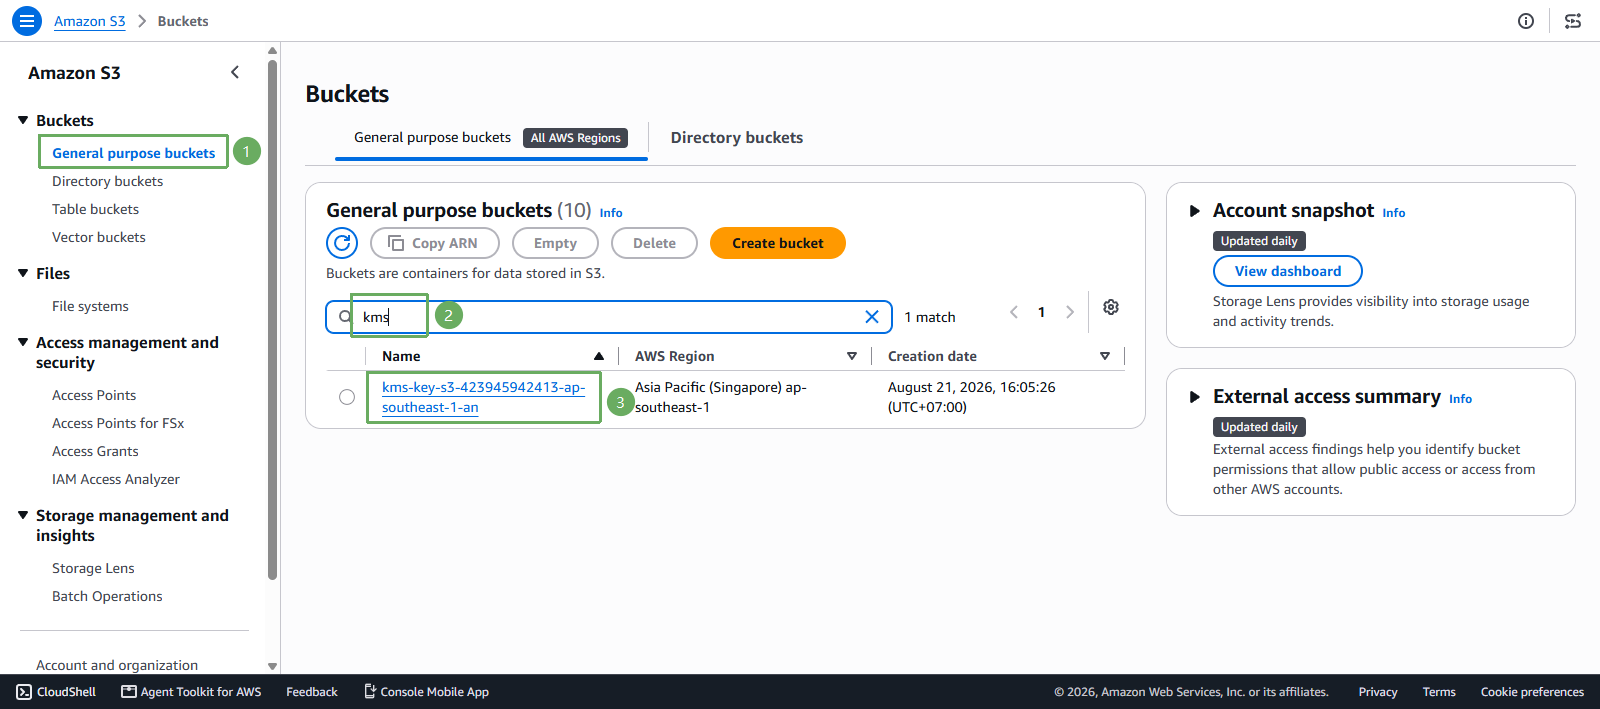Open Agent Toolkit for AWS
Image resolution: width=1600 pixels, height=709 pixels.
pyautogui.click(x=191, y=692)
